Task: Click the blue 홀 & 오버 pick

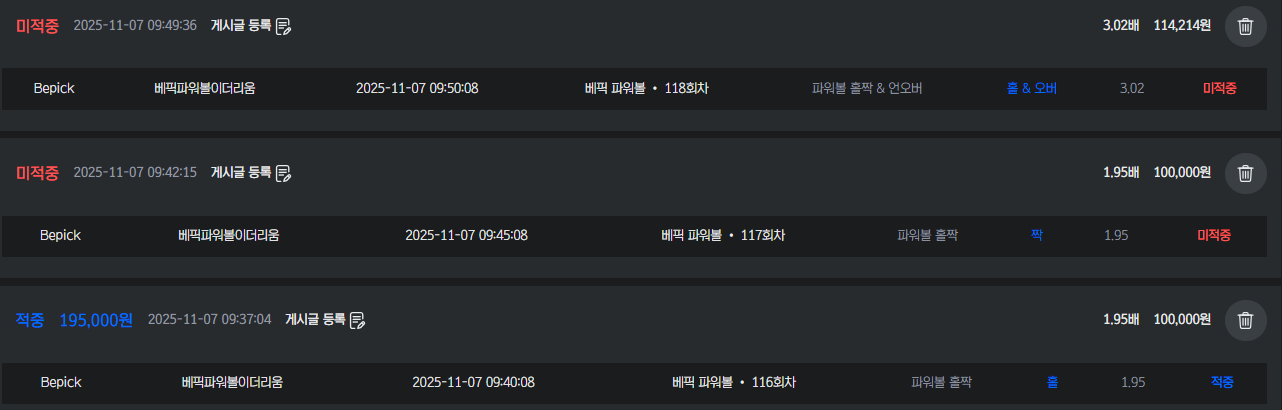Action: tap(1031, 88)
